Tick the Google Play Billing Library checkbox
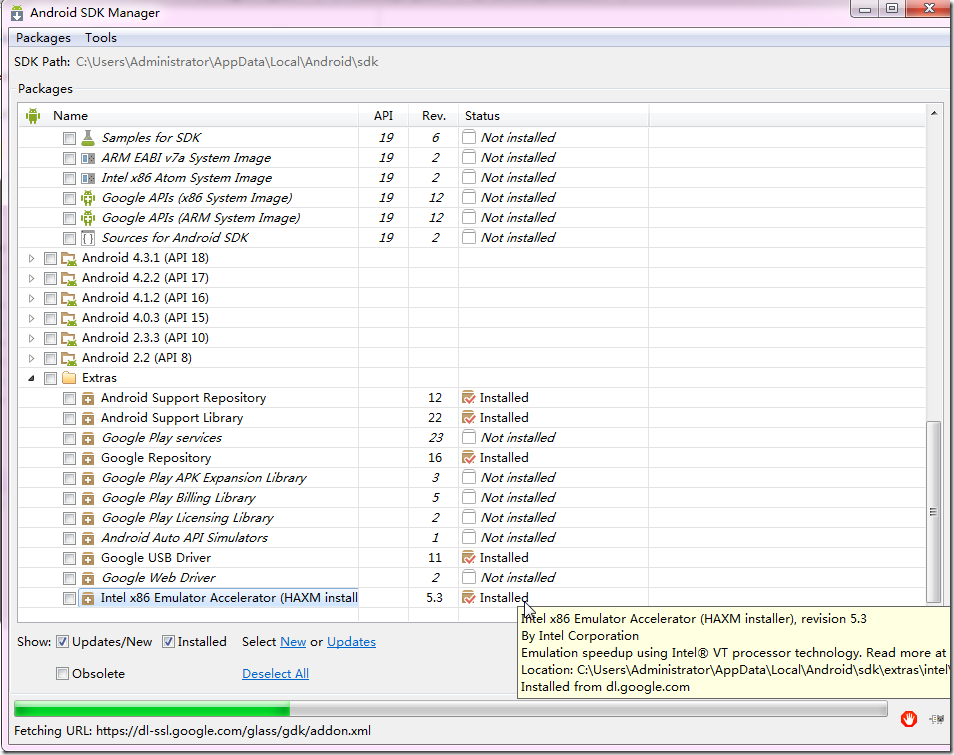This screenshot has width=954, height=755. (x=69, y=499)
